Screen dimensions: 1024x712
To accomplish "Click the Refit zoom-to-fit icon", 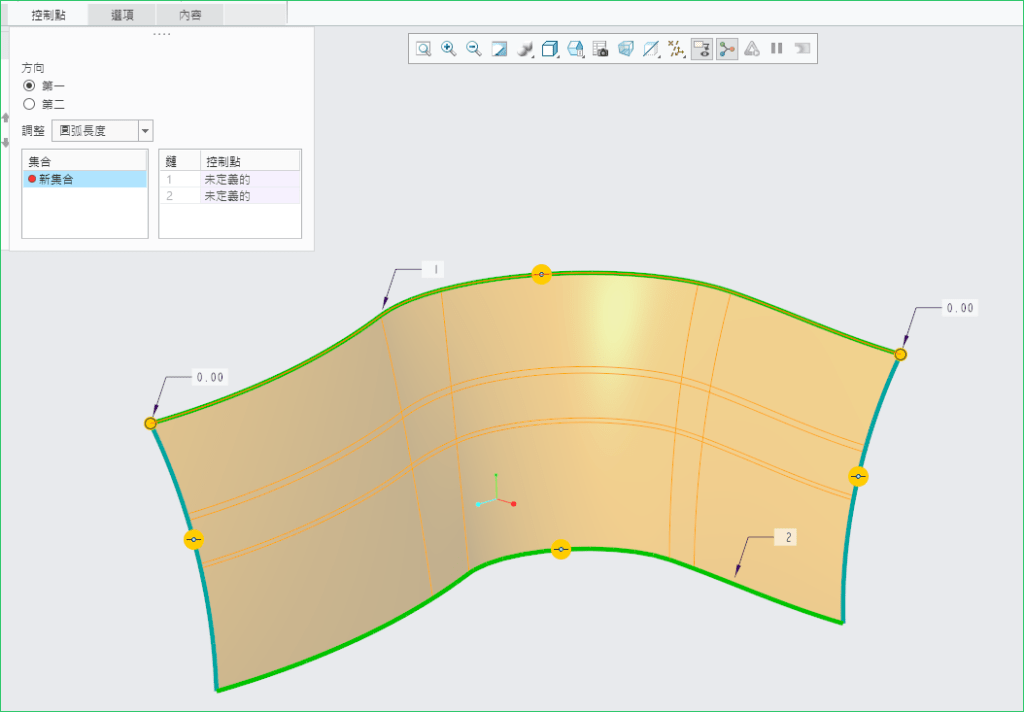I will coord(424,49).
